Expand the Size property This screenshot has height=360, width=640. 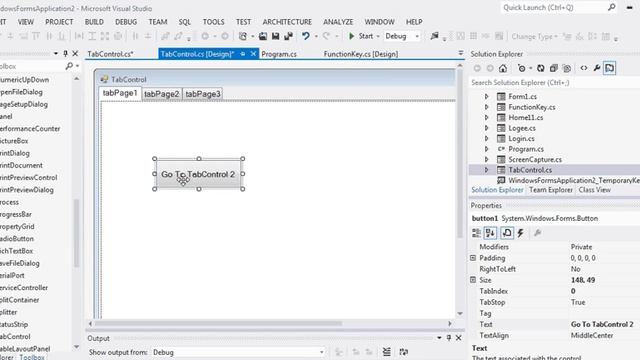pyautogui.click(x=473, y=280)
